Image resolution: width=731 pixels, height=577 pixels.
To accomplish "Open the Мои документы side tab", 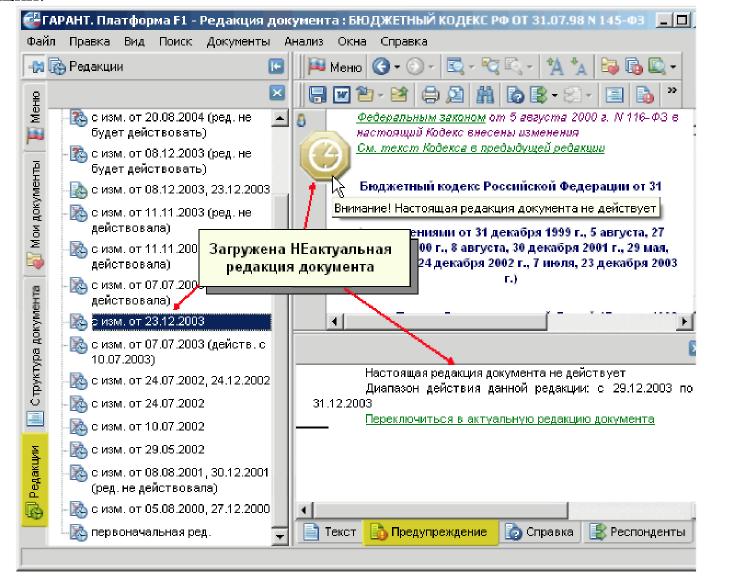I will click(x=35, y=213).
